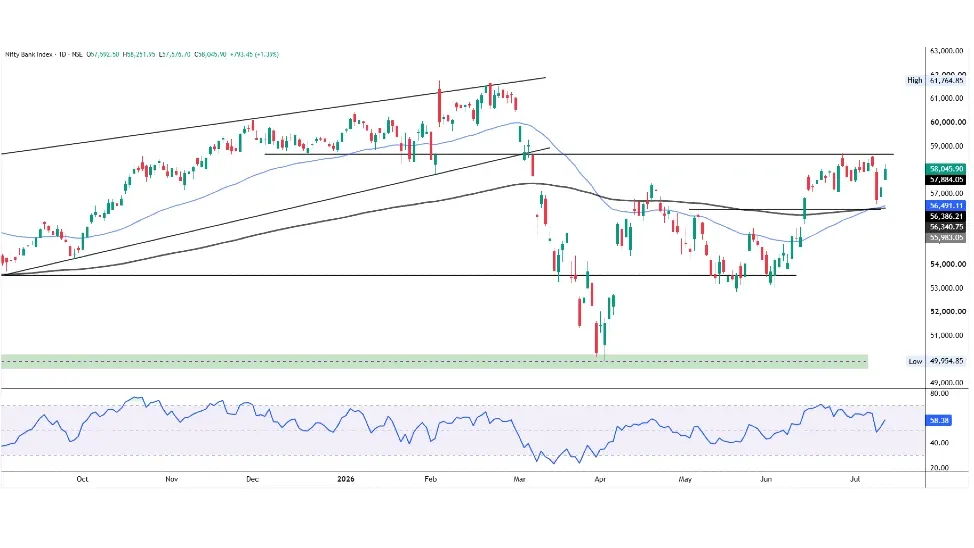Click the blue 56,491.11 moving average tag
This screenshot has width=974, height=548.
946,206
